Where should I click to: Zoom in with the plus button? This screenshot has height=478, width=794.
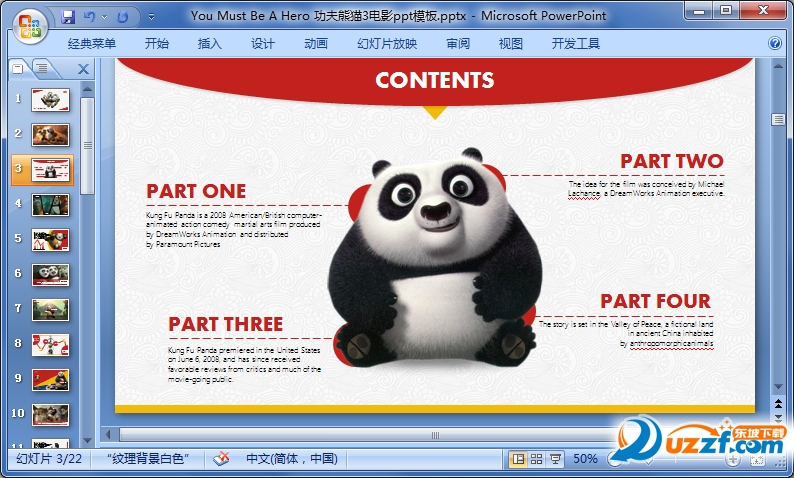(733, 460)
